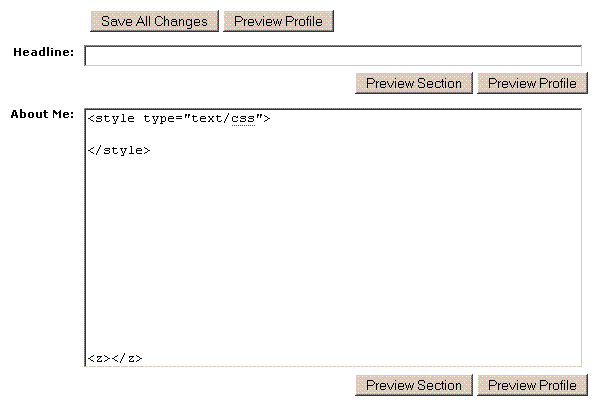
Task: Click the empty middle of About Me textarea
Action: click(x=332, y=250)
